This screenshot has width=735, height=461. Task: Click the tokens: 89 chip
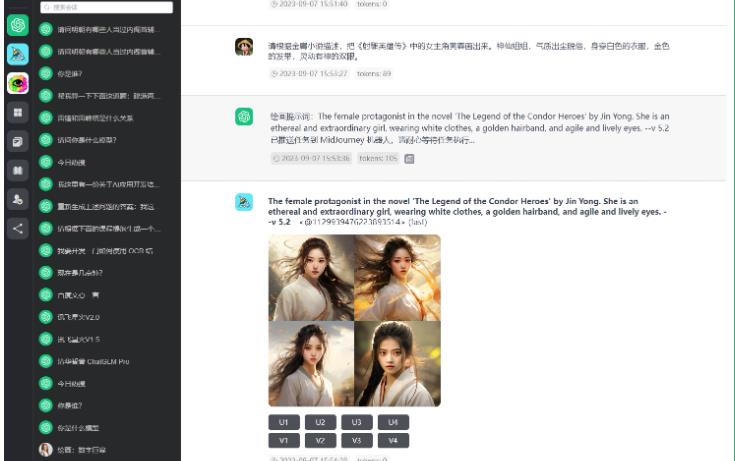pos(374,74)
